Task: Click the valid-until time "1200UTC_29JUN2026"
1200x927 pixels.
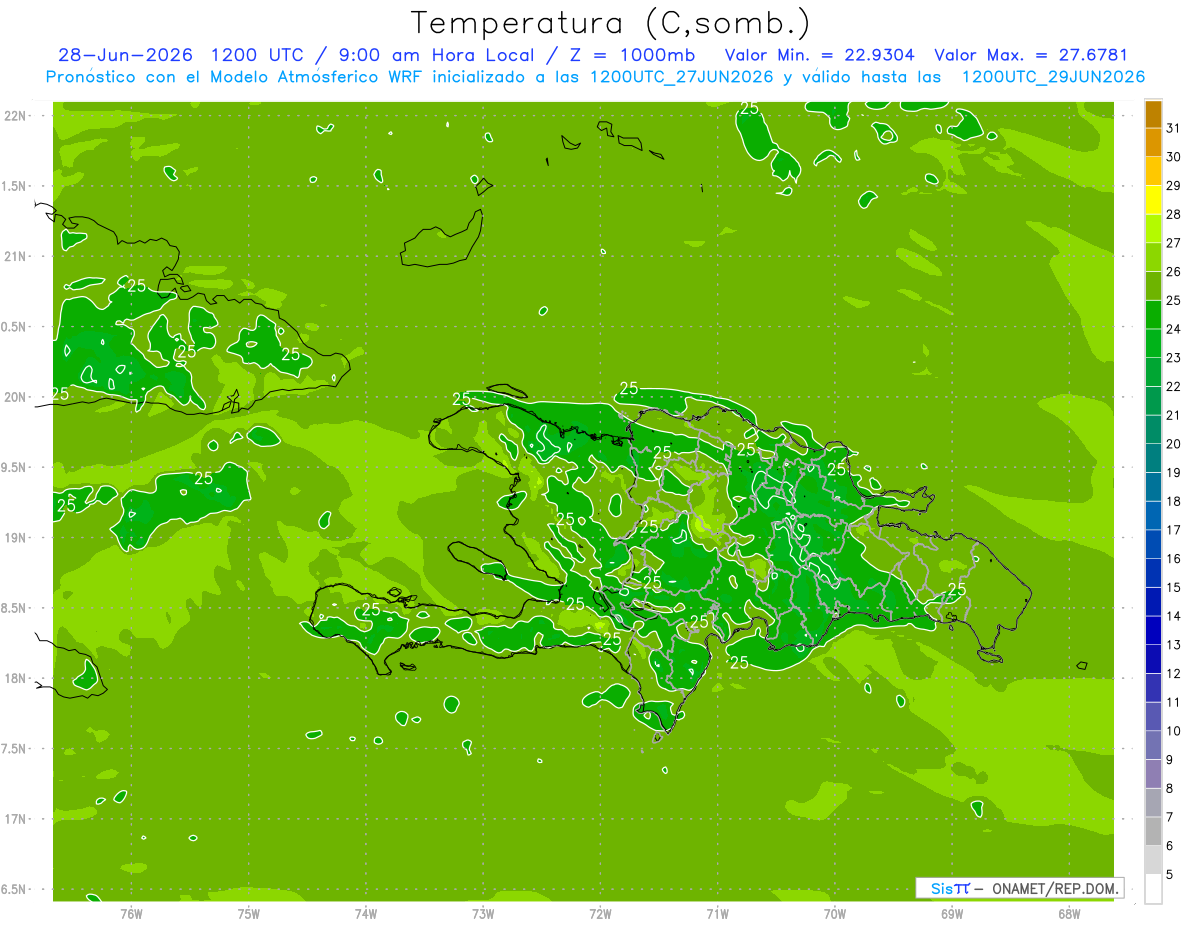Action: tap(1053, 77)
